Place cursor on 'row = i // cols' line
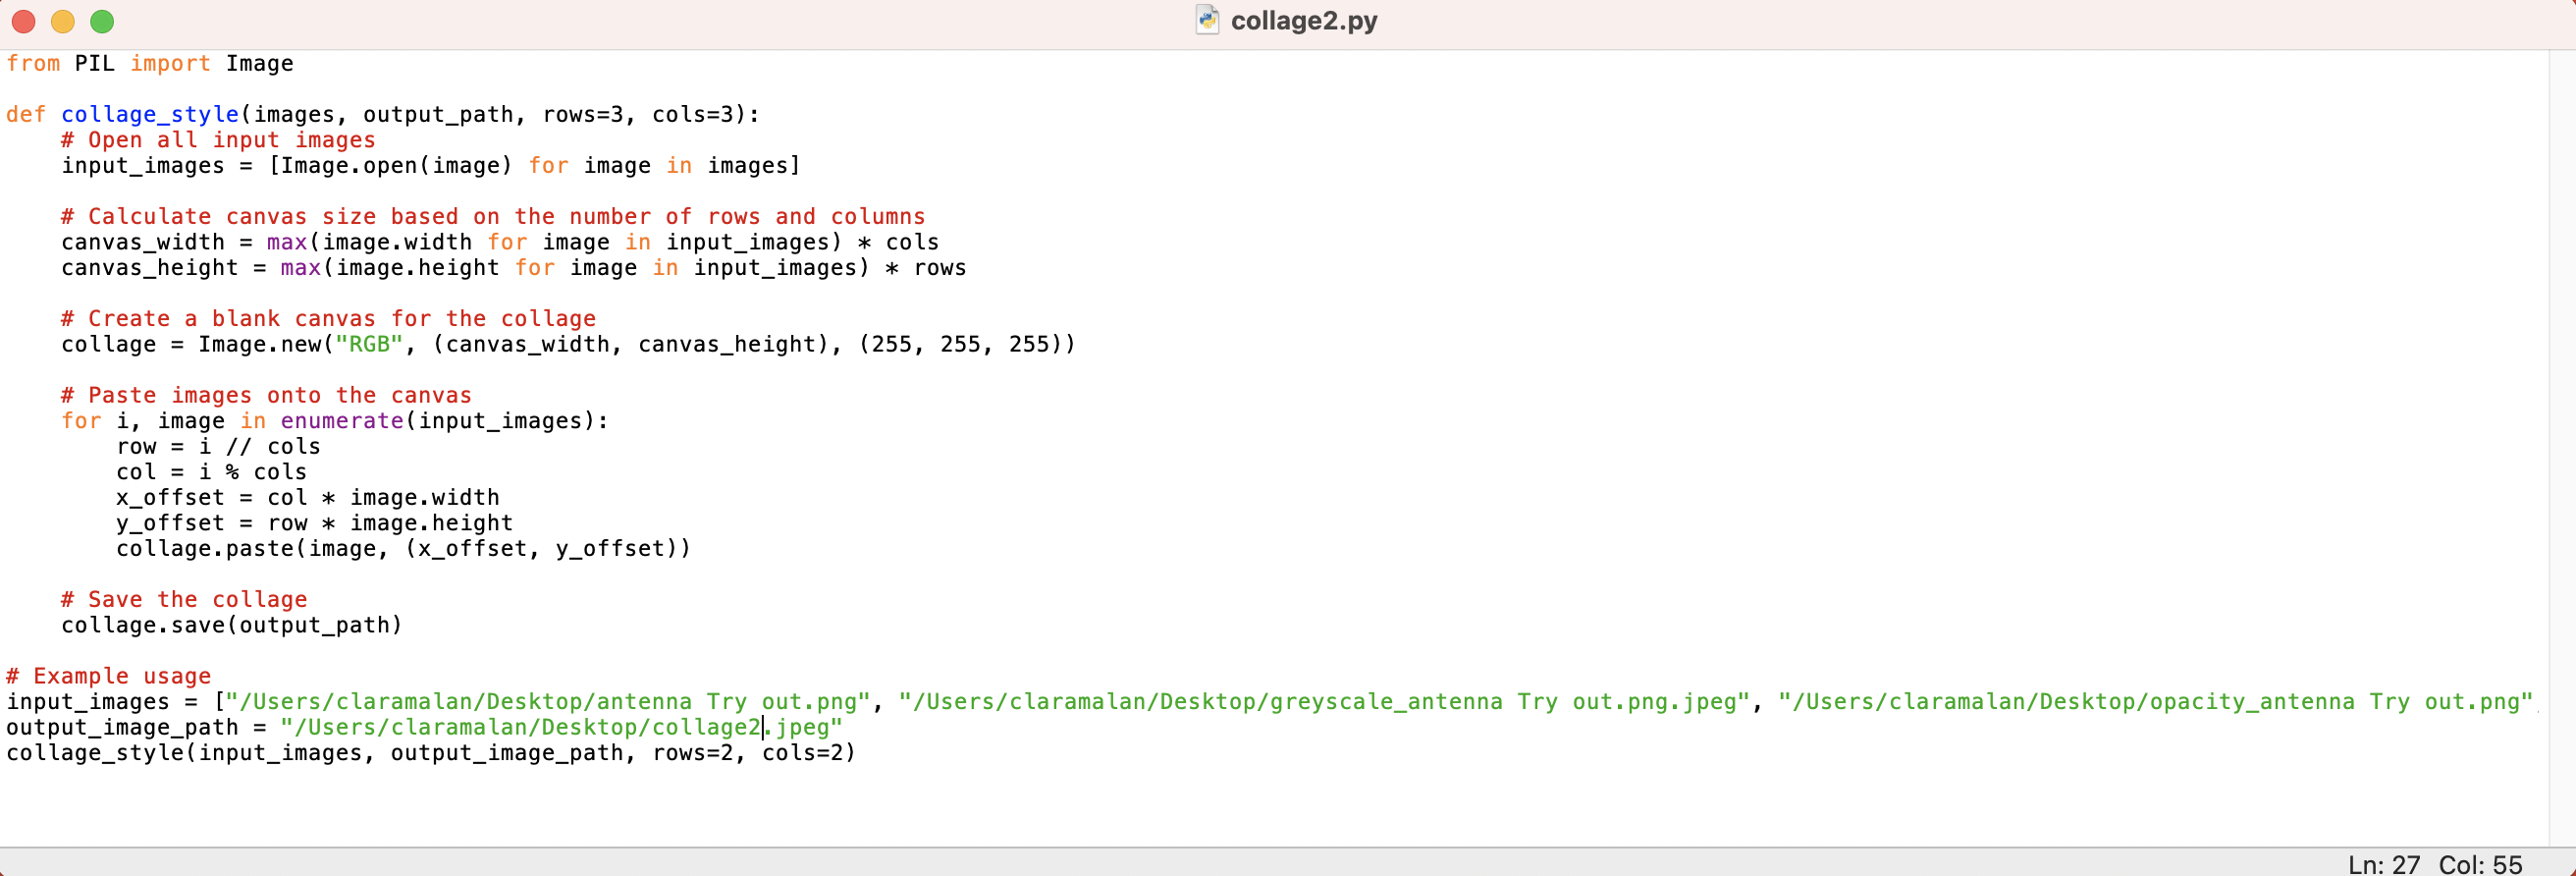Image resolution: width=2576 pixels, height=876 pixels. [218, 446]
